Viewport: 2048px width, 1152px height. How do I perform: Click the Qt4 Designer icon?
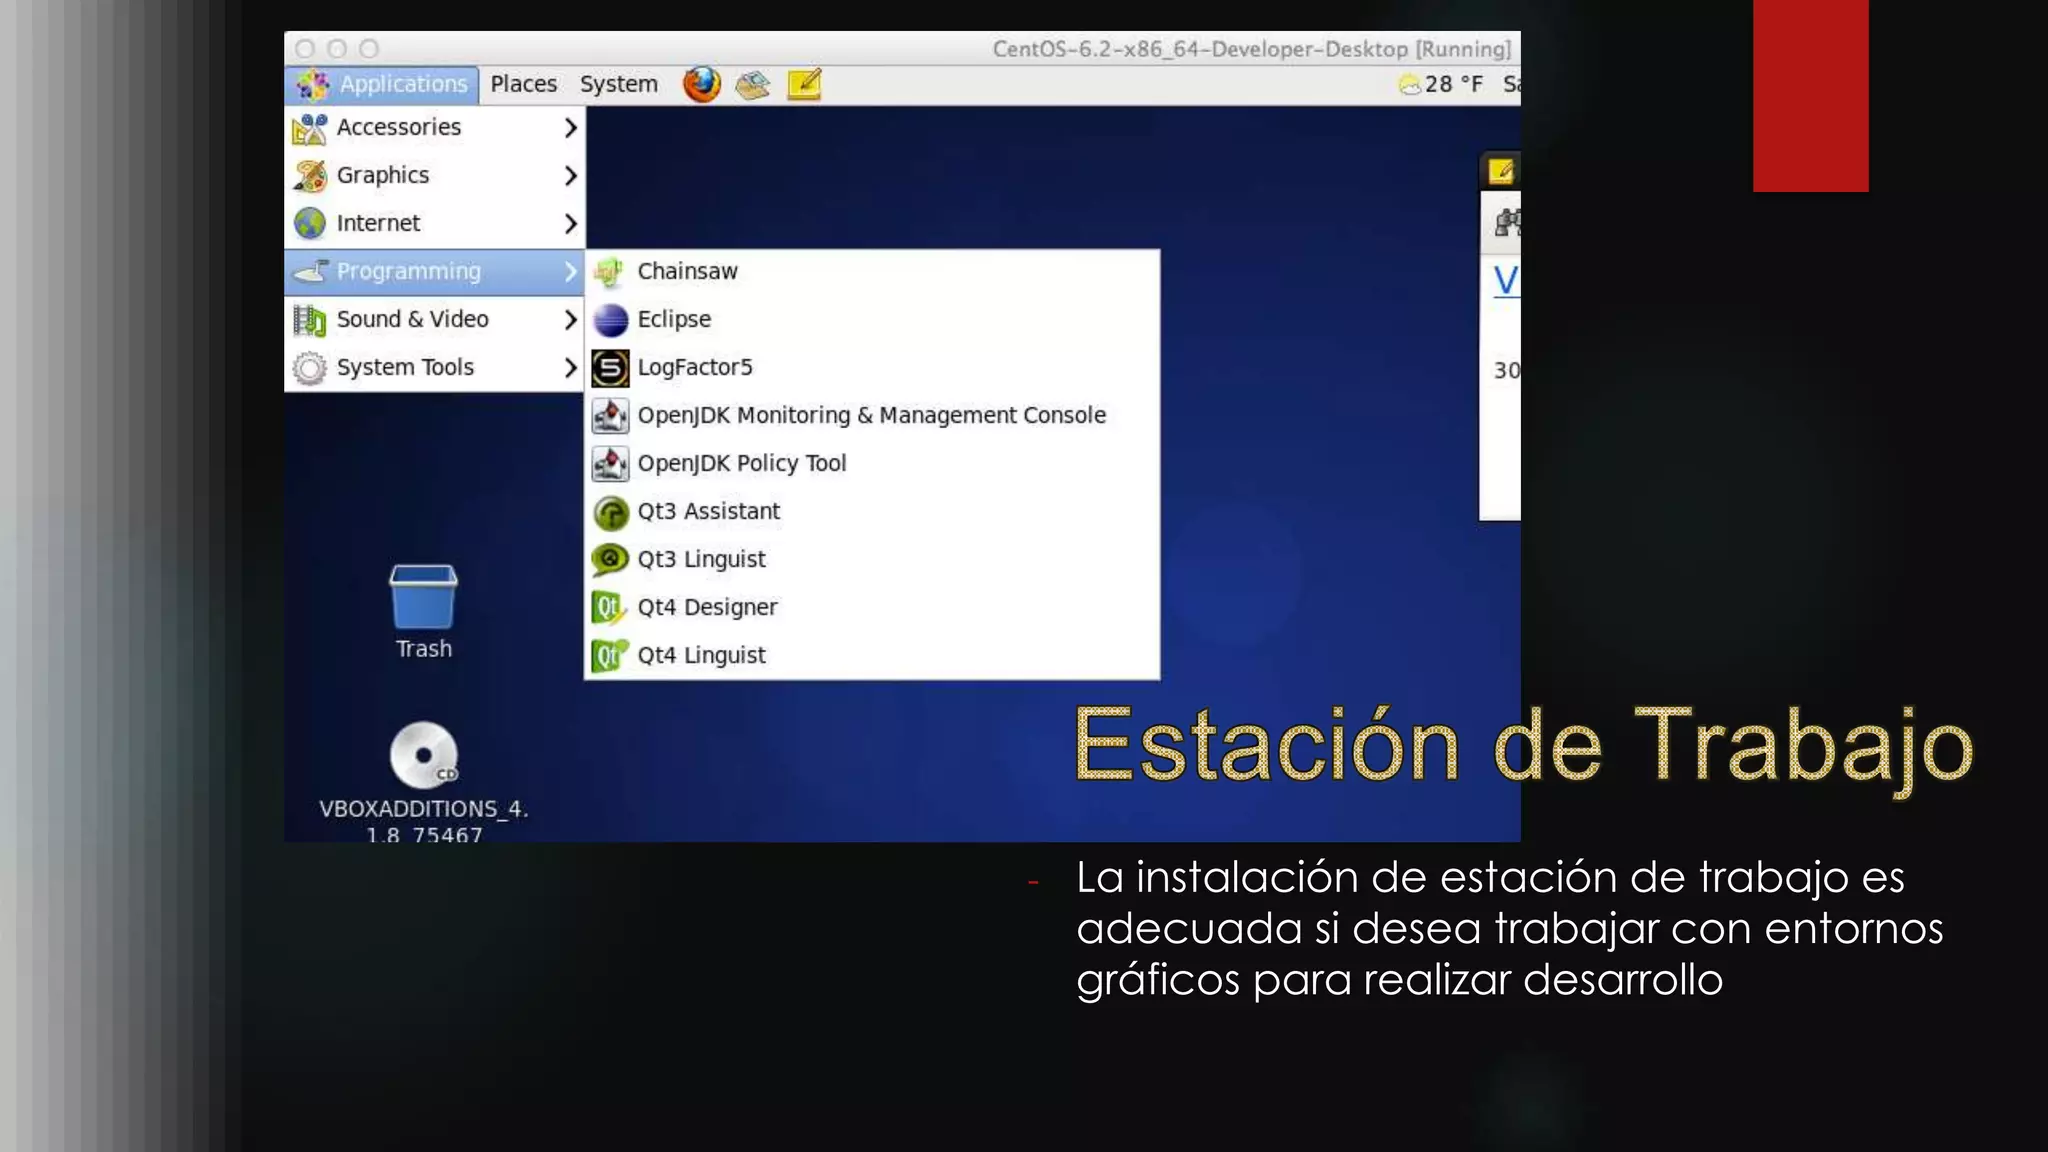click(610, 608)
